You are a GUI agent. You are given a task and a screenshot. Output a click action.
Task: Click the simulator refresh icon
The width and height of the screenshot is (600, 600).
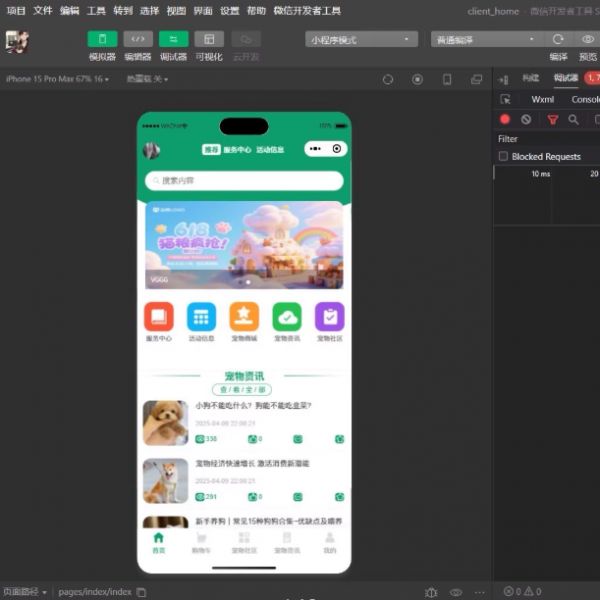click(388, 80)
